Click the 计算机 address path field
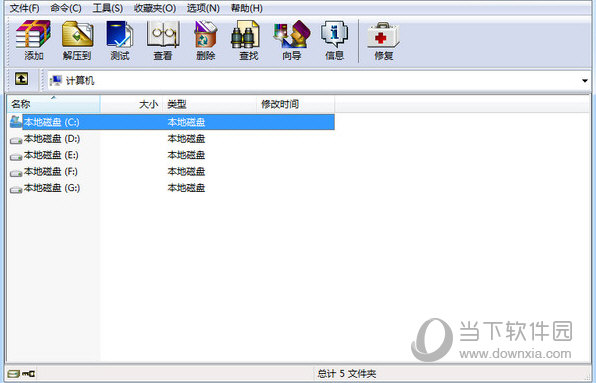The height and width of the screenshot is (383, 596). 319,81
